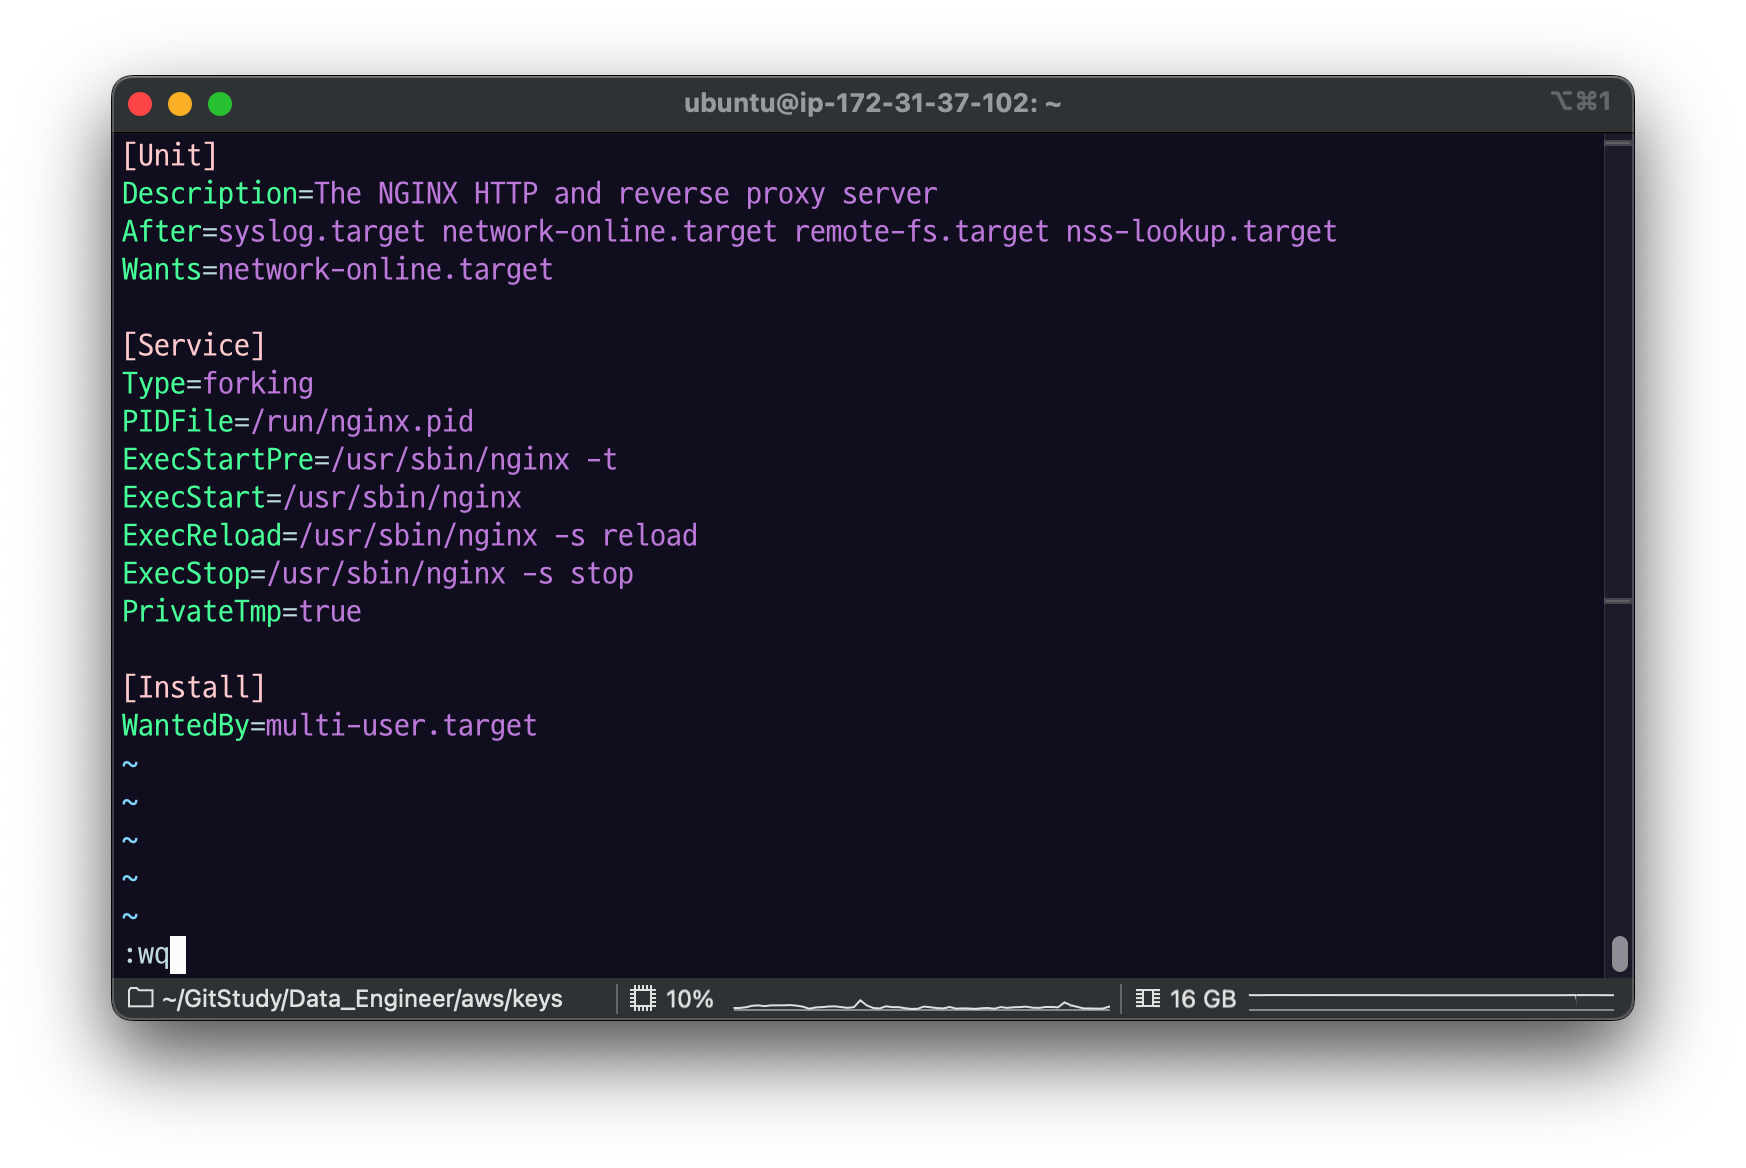Click the ExecStart=/usr/sbin/nginx line

tap(321, 497)
